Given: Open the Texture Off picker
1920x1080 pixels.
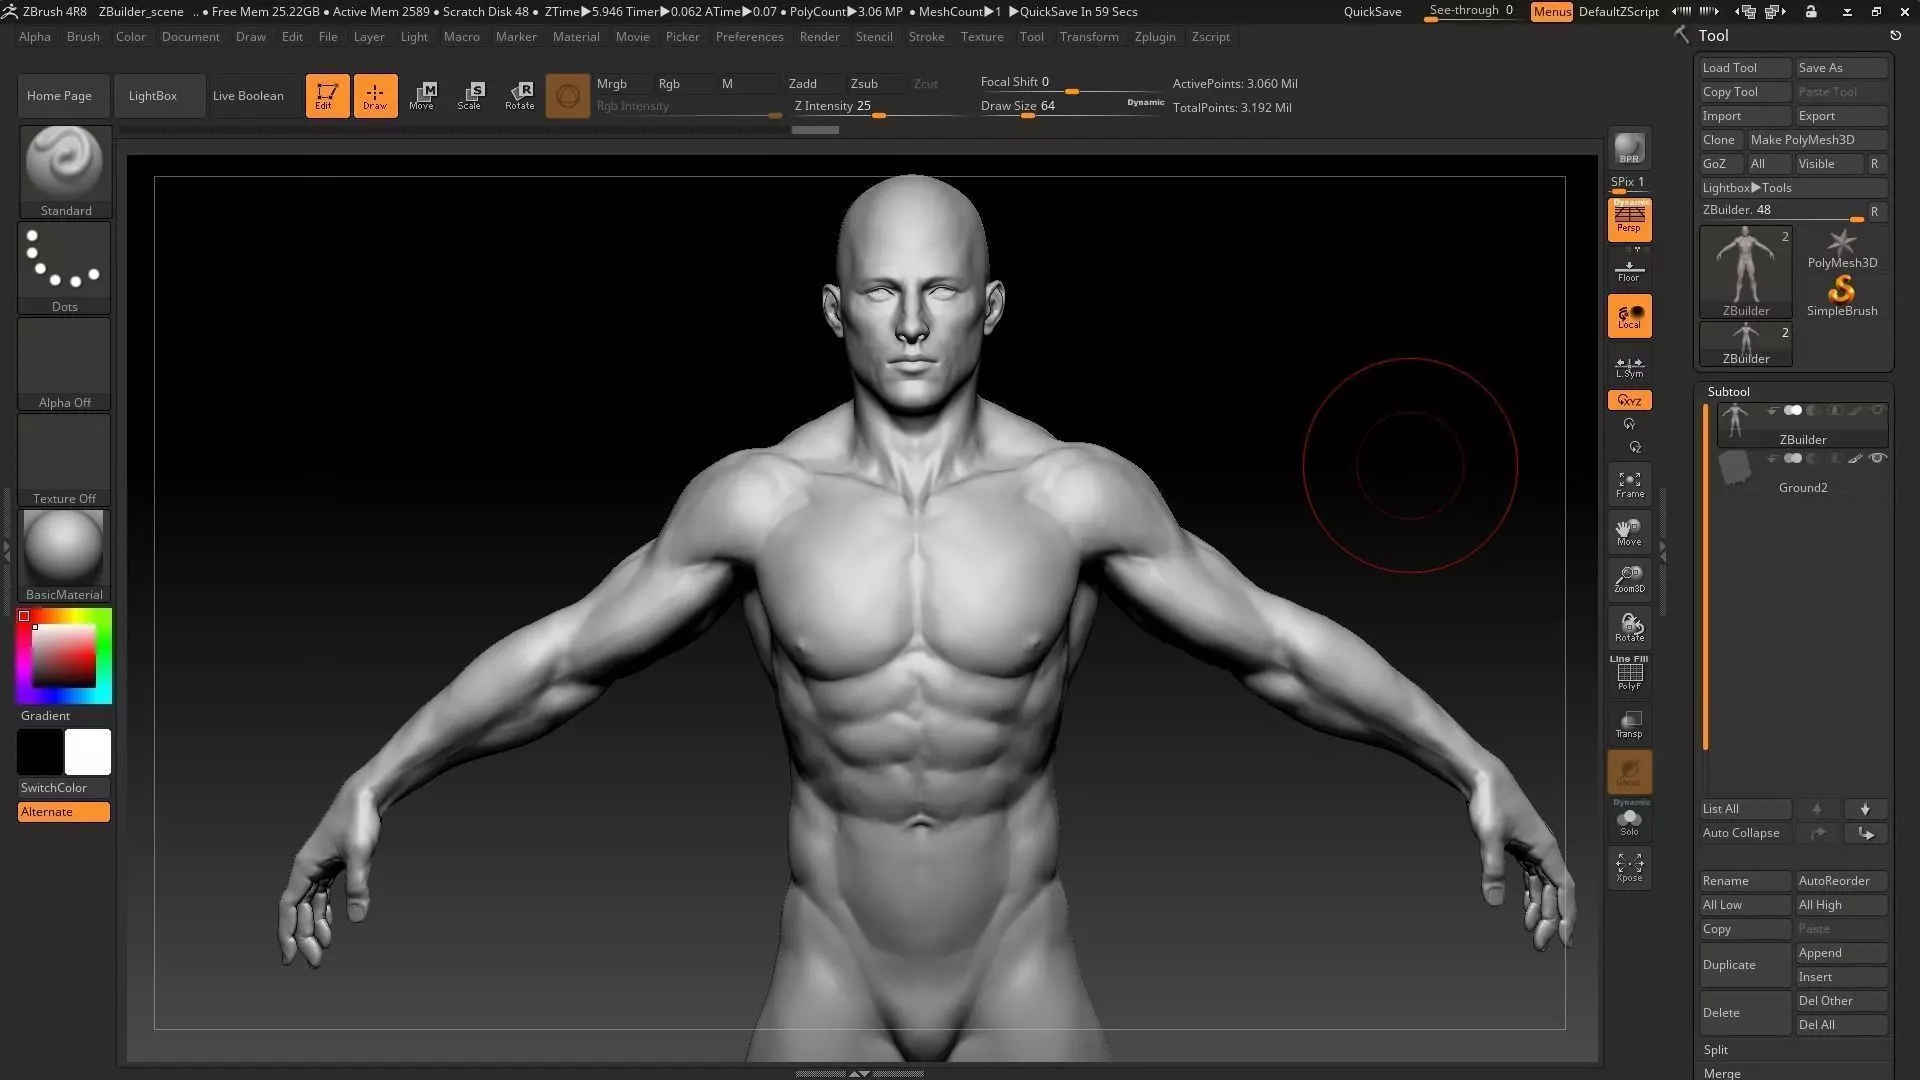Looking at the screenshot, I should pos(65,459).
